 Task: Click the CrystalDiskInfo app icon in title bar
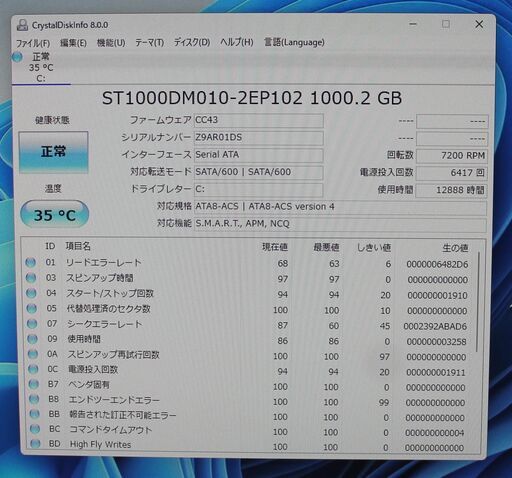click(22, 25)
